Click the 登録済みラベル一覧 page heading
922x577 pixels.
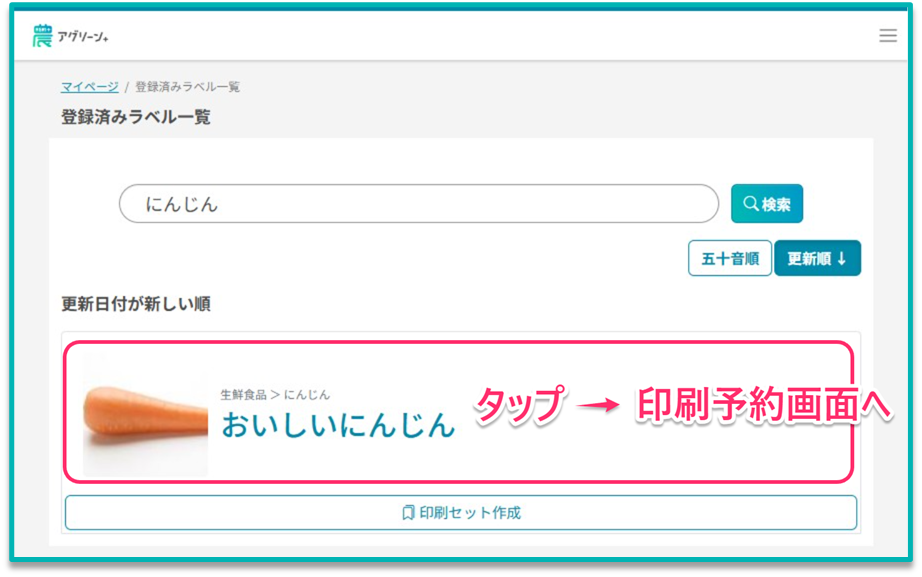(x=136, y=117)
